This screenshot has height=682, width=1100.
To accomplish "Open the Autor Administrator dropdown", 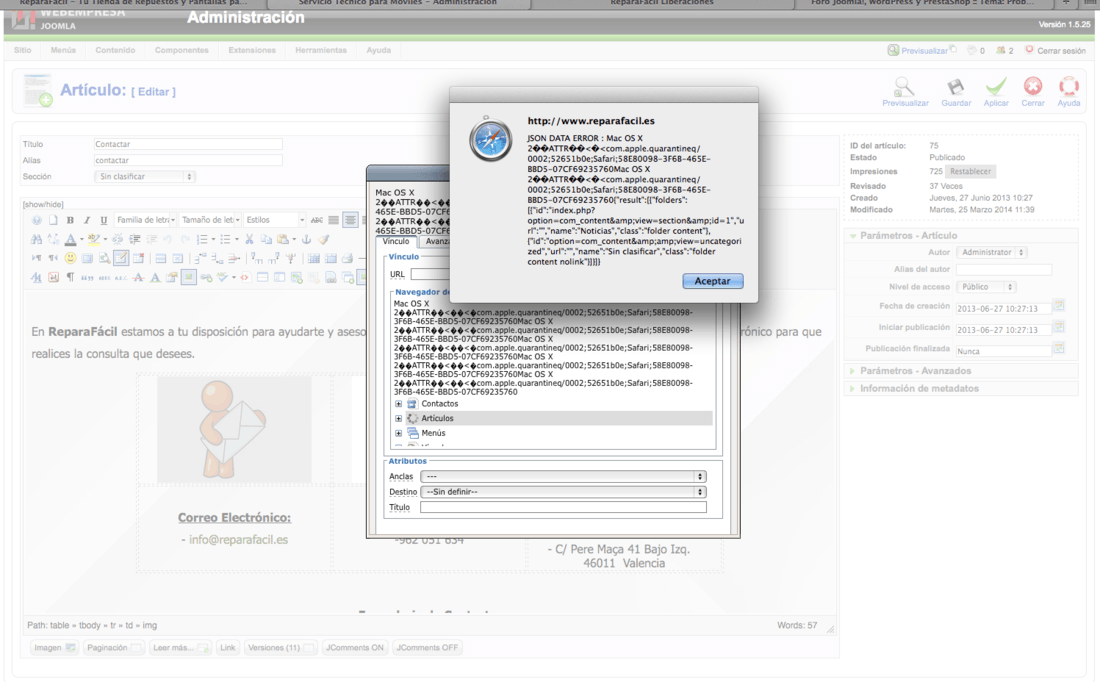I will (x=992, y=252).
